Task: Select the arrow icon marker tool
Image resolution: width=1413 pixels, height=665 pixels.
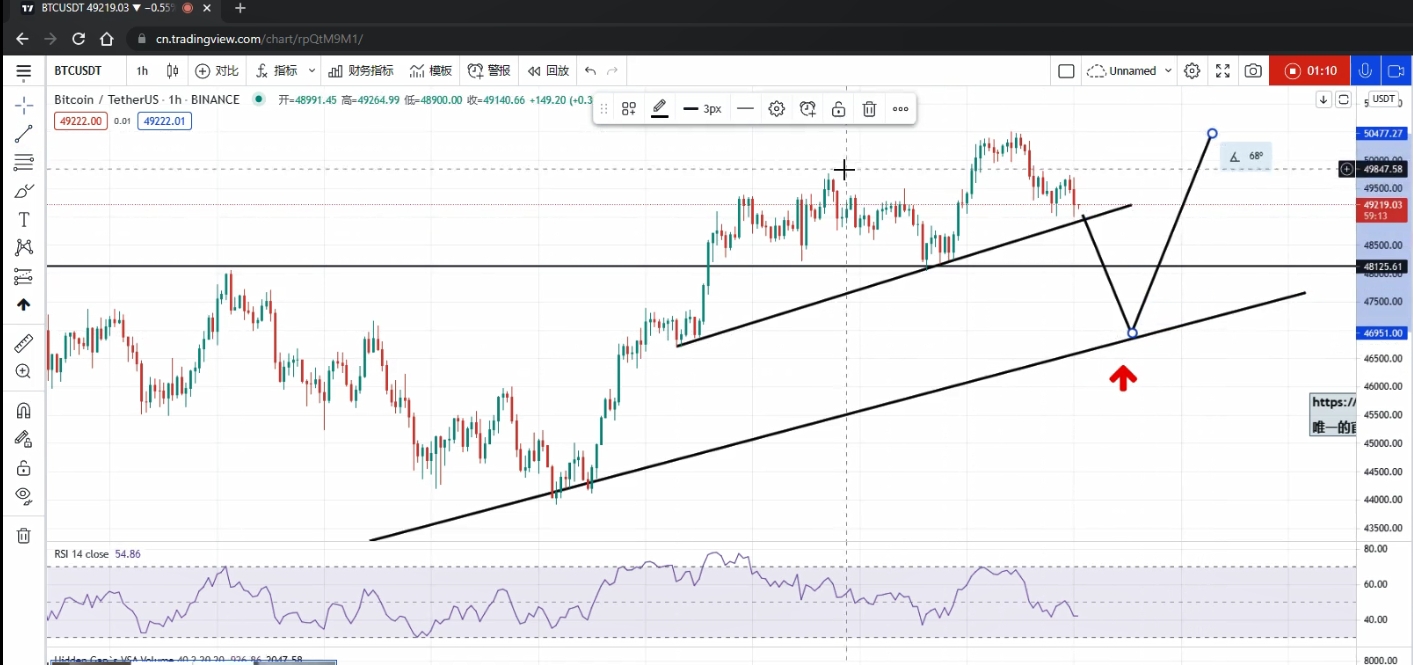Action: click(23, 305)
